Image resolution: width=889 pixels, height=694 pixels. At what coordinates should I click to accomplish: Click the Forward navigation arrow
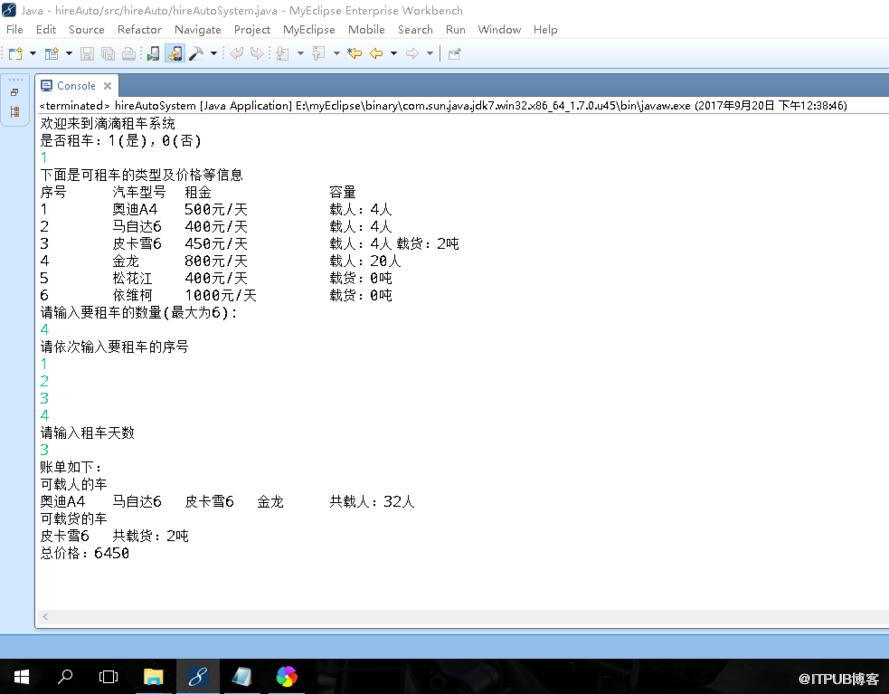point(412,54)
